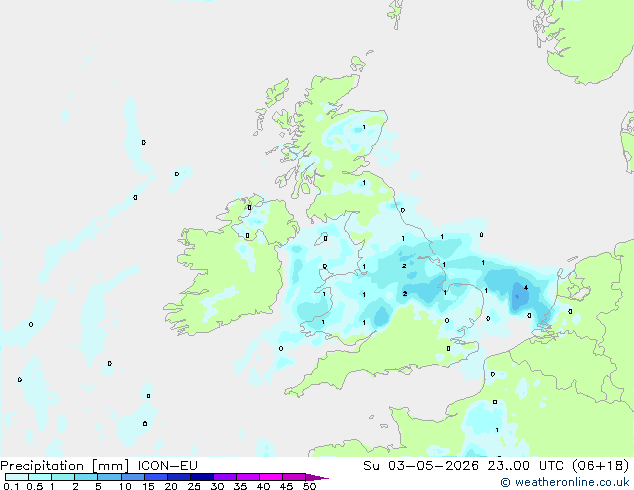
Task: Click the above-50 arrow at legend end
Action: click(x=317, y=477)
